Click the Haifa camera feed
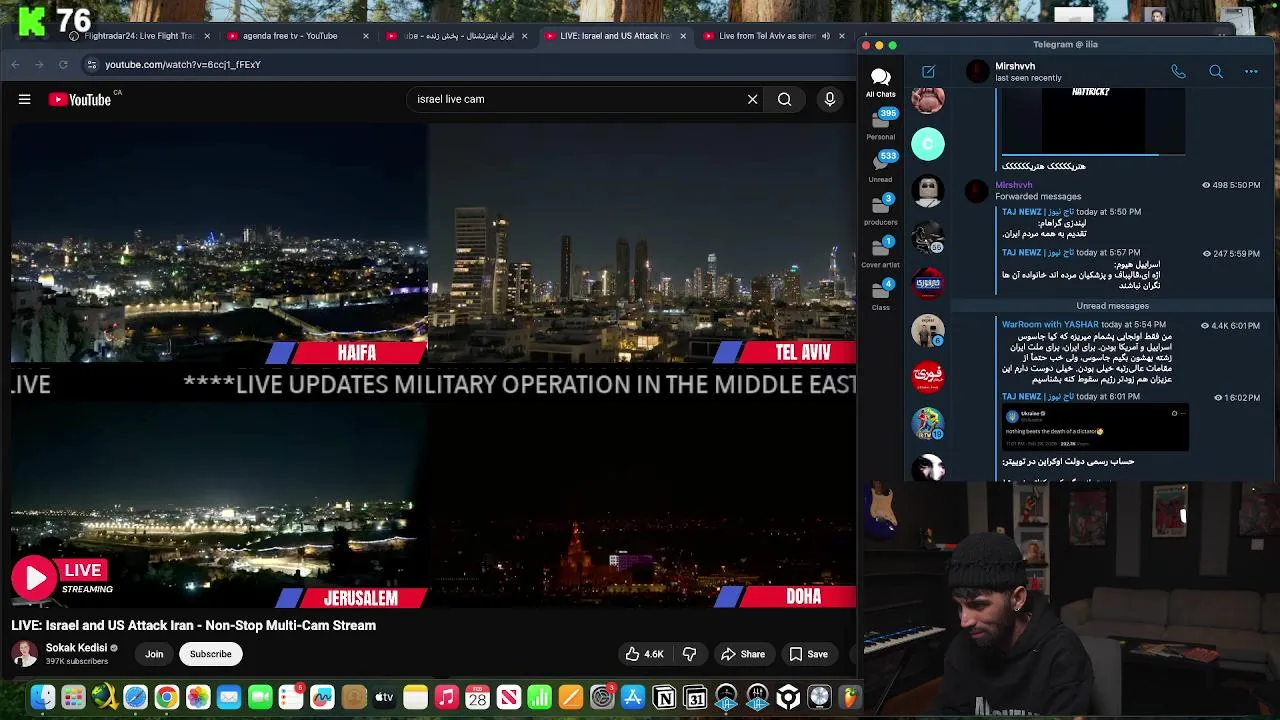Image resolution: width=1280 pixels, height=720 pixels. tap(219, 245)
